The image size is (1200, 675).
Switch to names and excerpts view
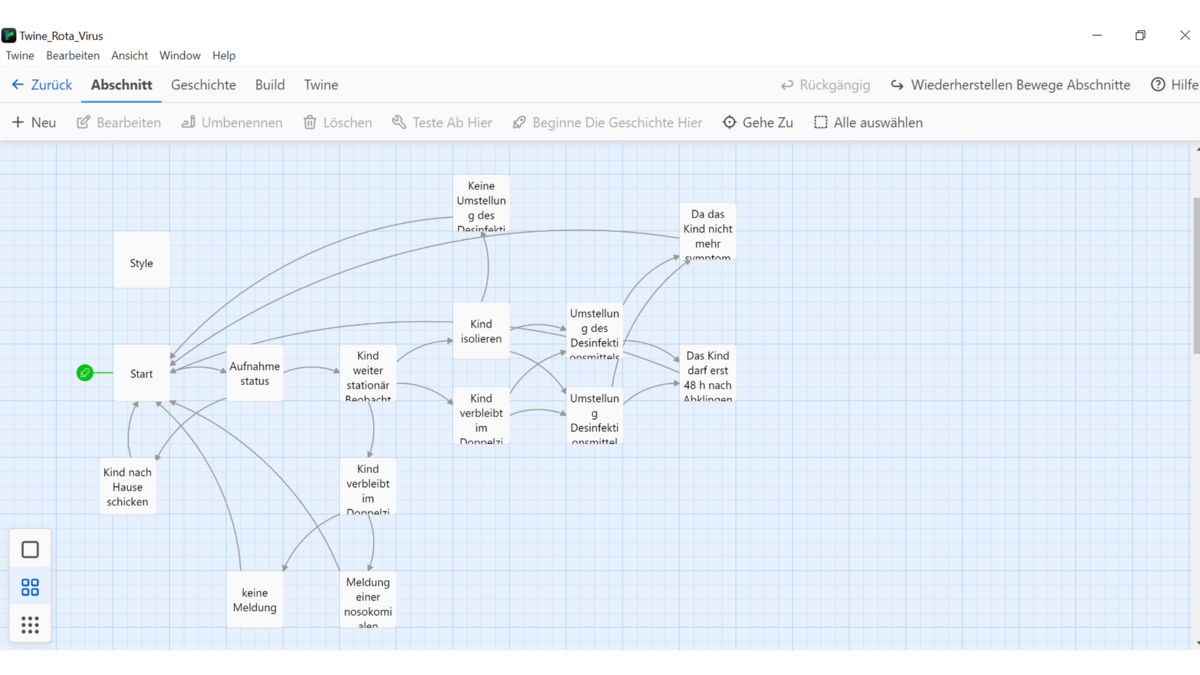[x=30, y=549]
